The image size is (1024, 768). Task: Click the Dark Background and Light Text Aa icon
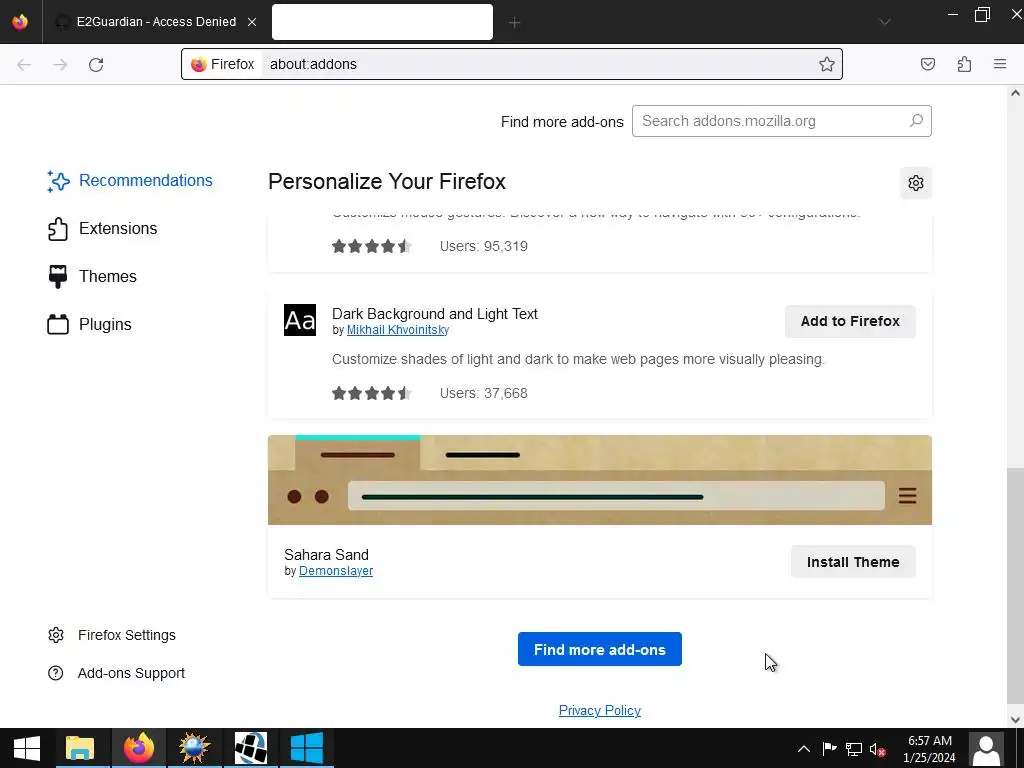point(300,320)
